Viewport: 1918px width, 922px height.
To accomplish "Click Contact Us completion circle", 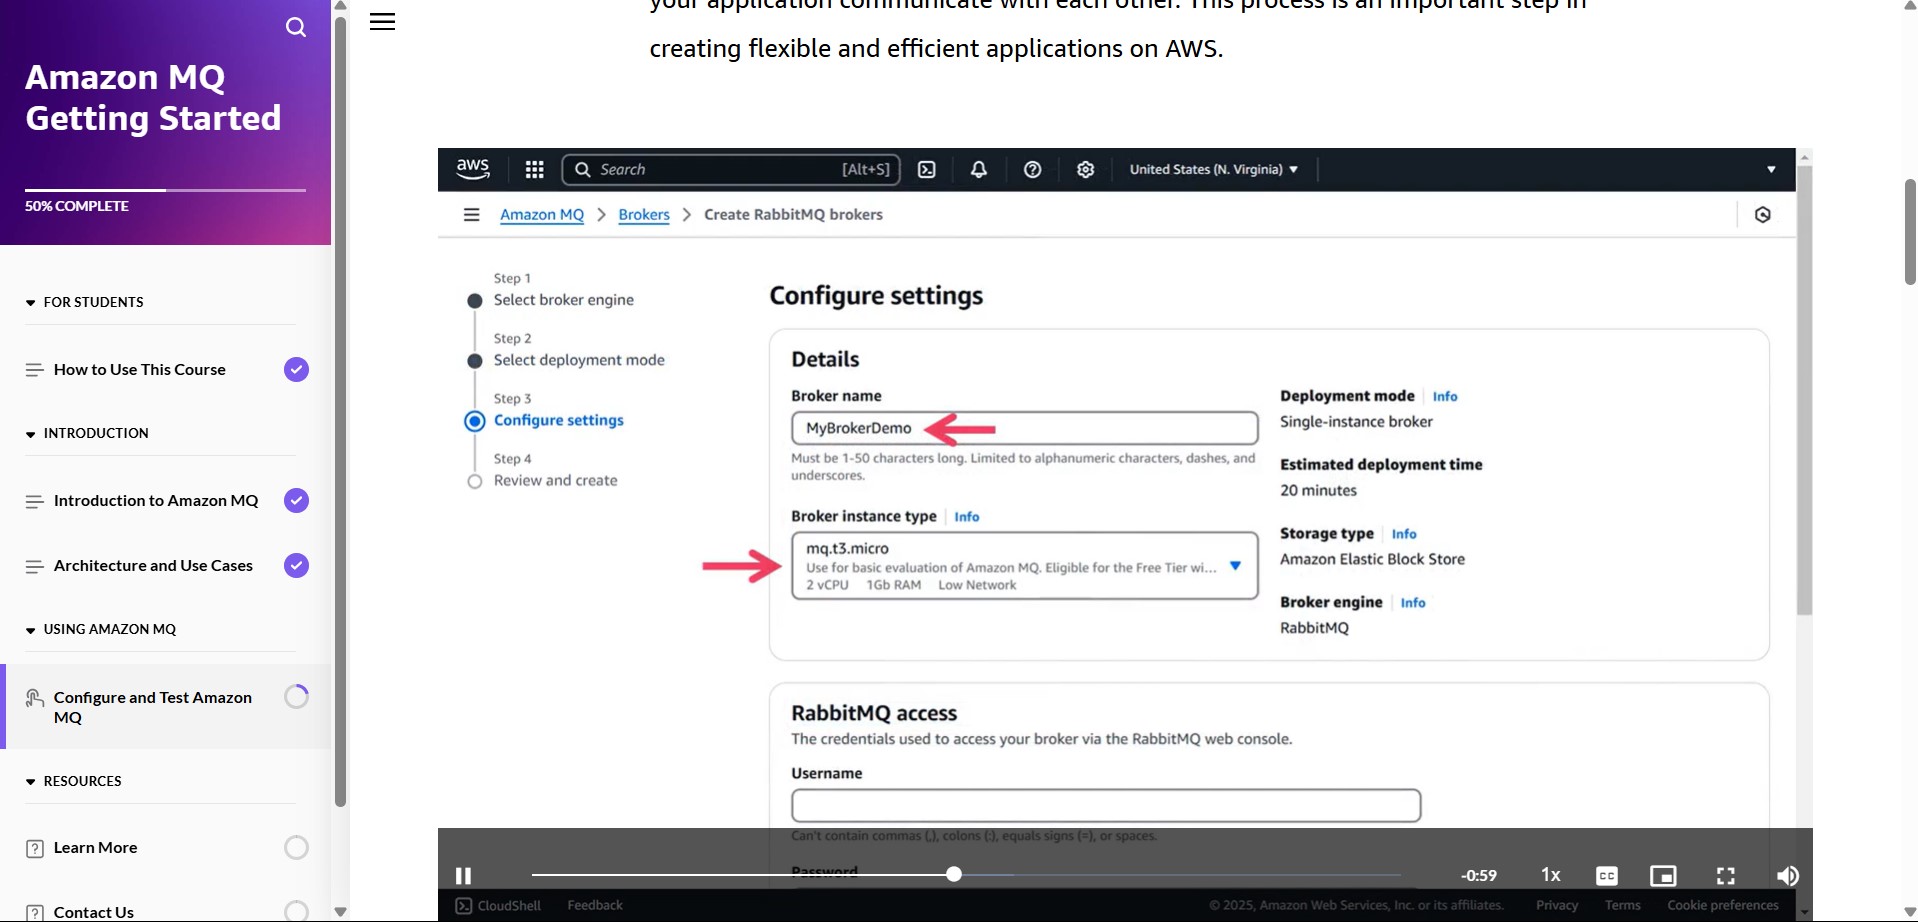I will pyautogui.click(x=296, y=911).
